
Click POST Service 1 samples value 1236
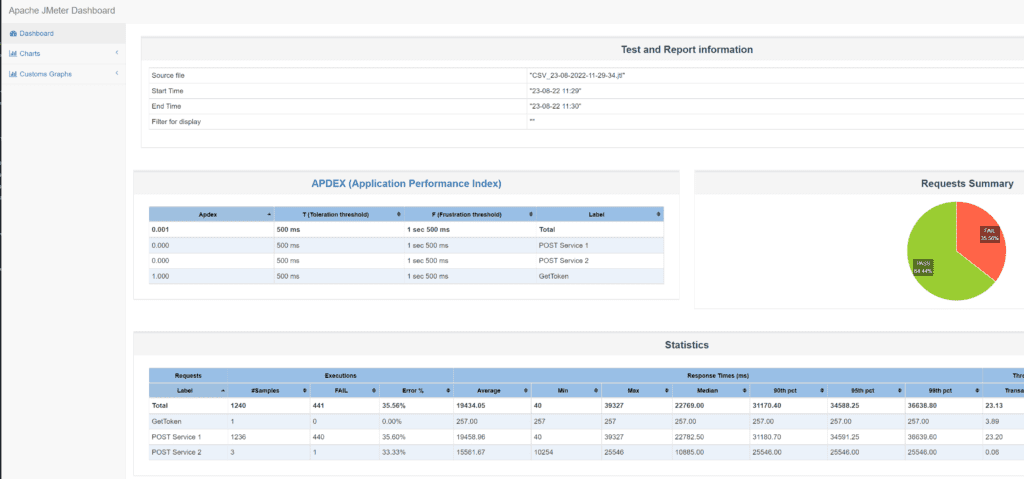pos(238,437)
